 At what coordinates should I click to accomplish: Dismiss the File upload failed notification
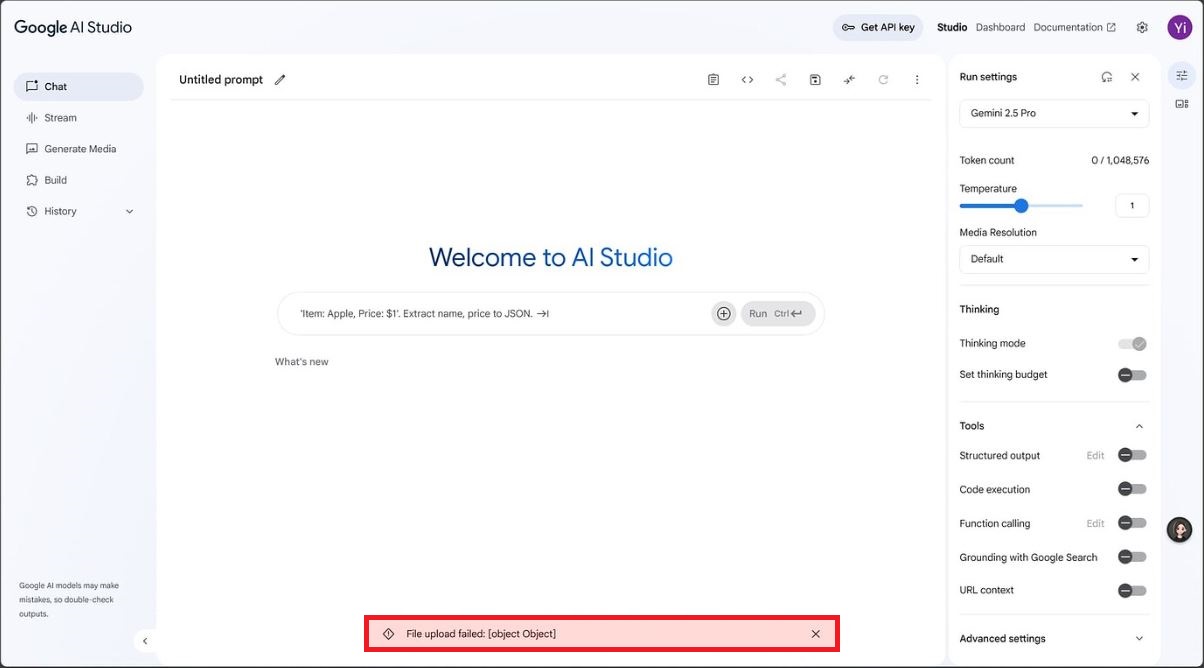816,634
